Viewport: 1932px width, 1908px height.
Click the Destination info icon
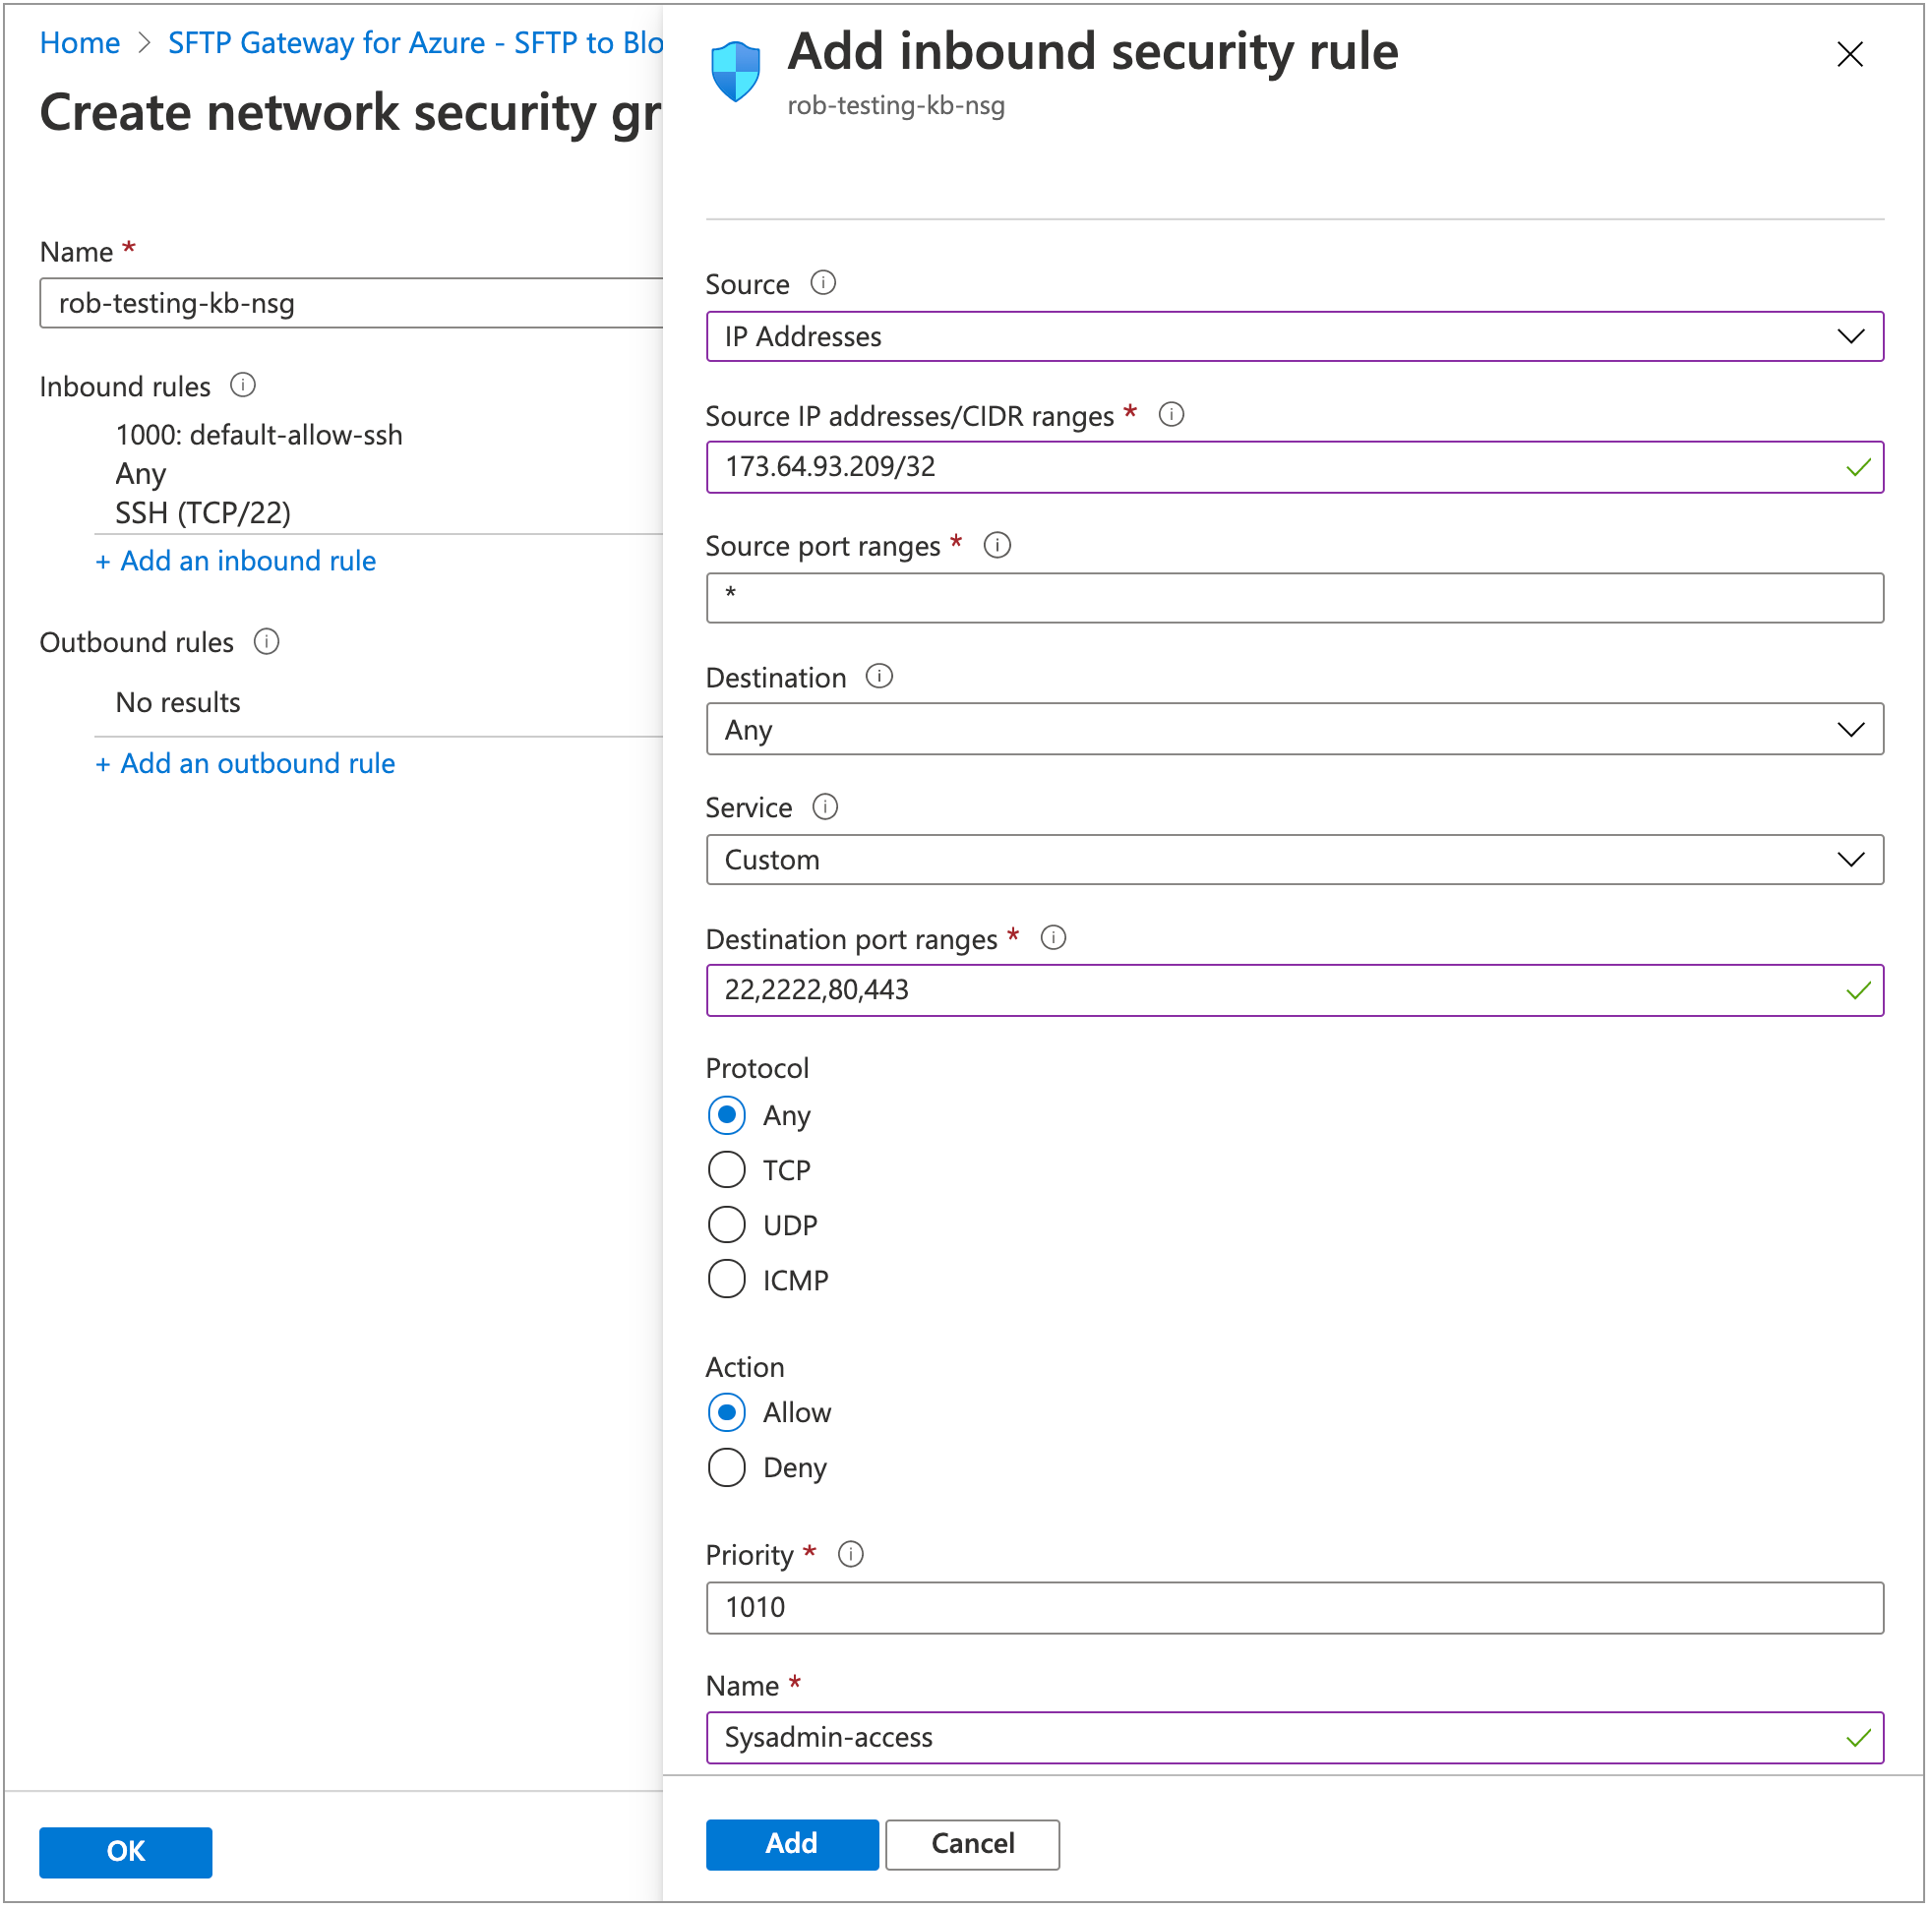(x=880, y=677)
